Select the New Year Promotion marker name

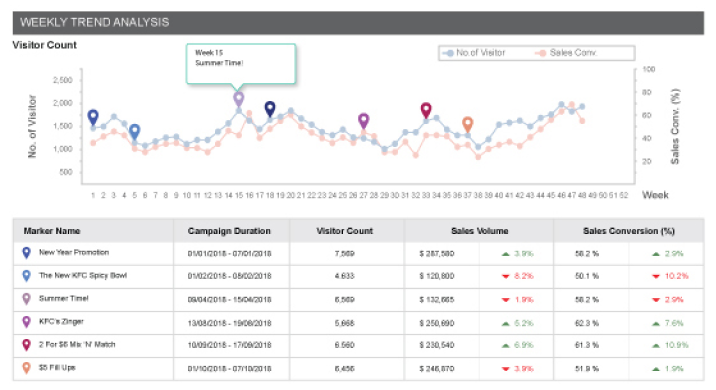click(x=74, y=253)
